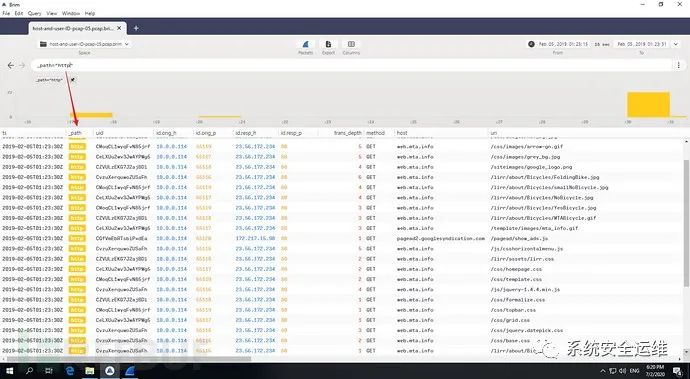The height and width of the screenshot is (379, 690).
Task: Select the /pagead/show_ads.js uri cell
Action: (519, 238)
